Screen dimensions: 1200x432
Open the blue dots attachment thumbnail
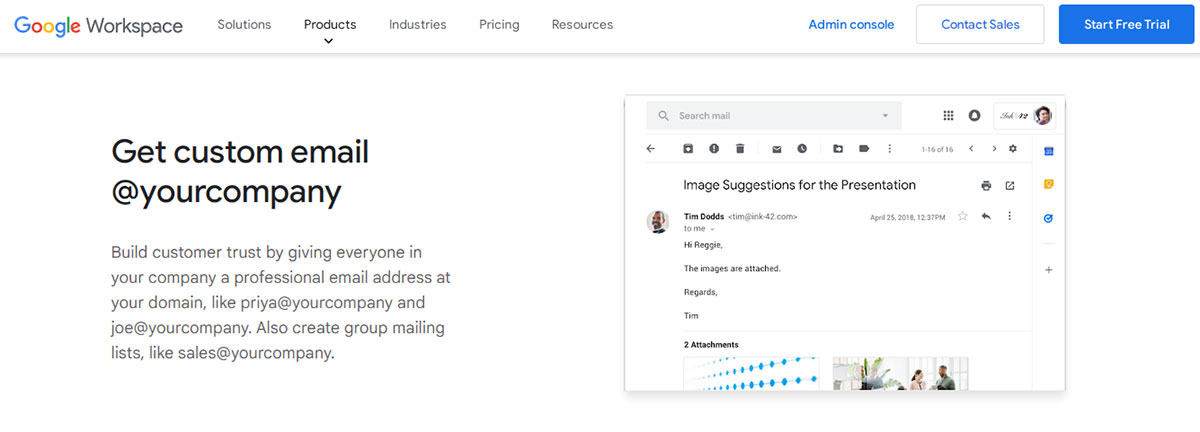751,374
